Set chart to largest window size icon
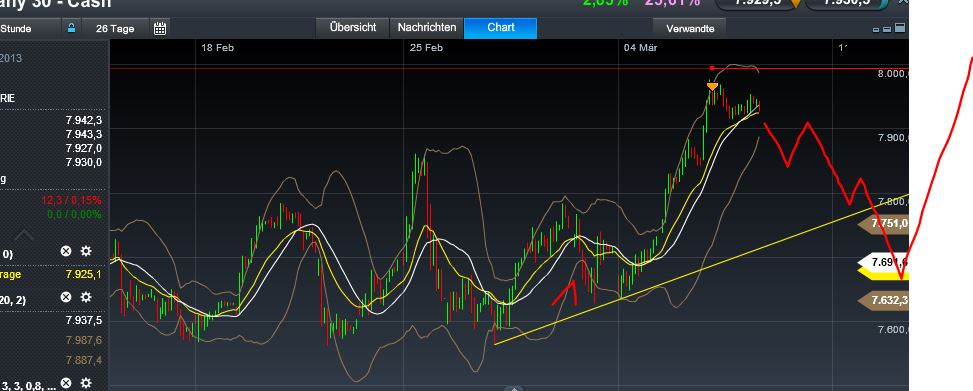The height and width of the screenshot is (391, 973). 900,28
